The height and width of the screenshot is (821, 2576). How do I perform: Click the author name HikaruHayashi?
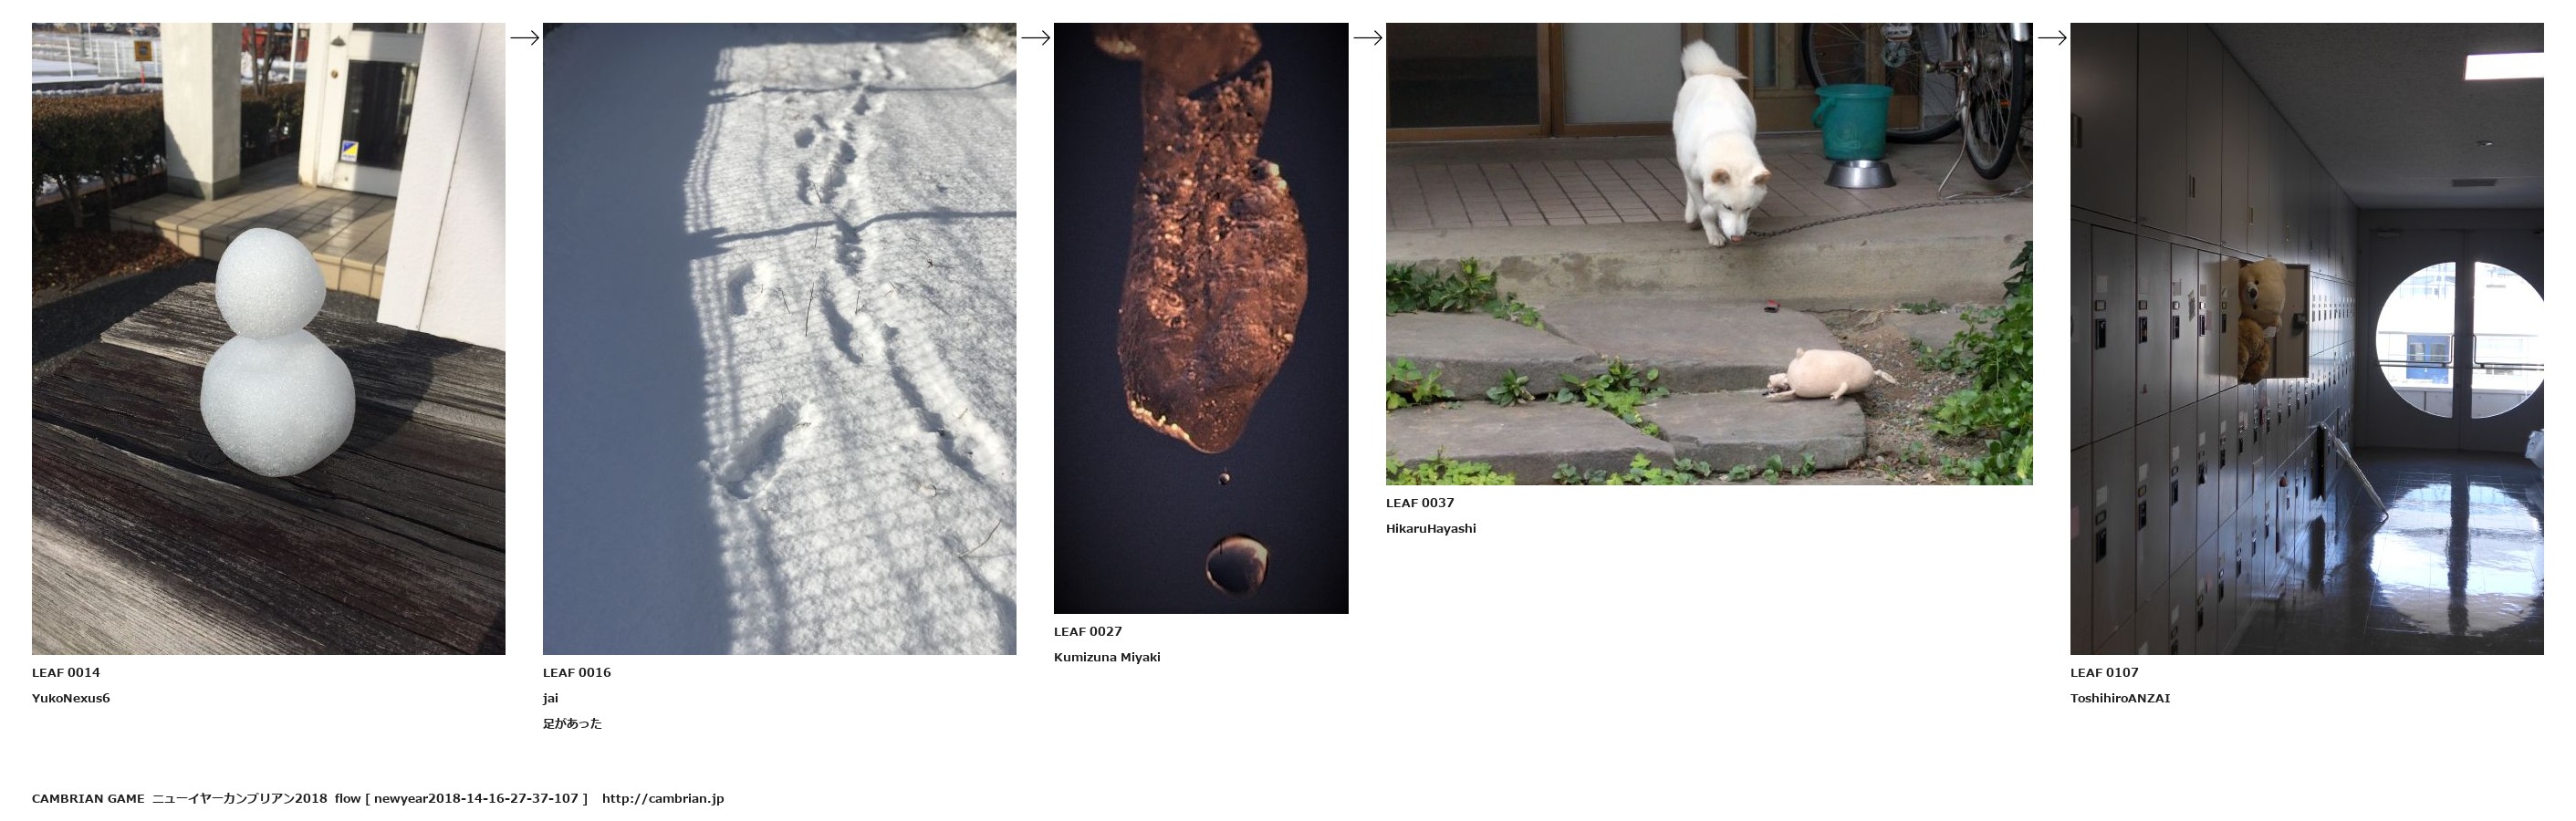coord(1431,529)
